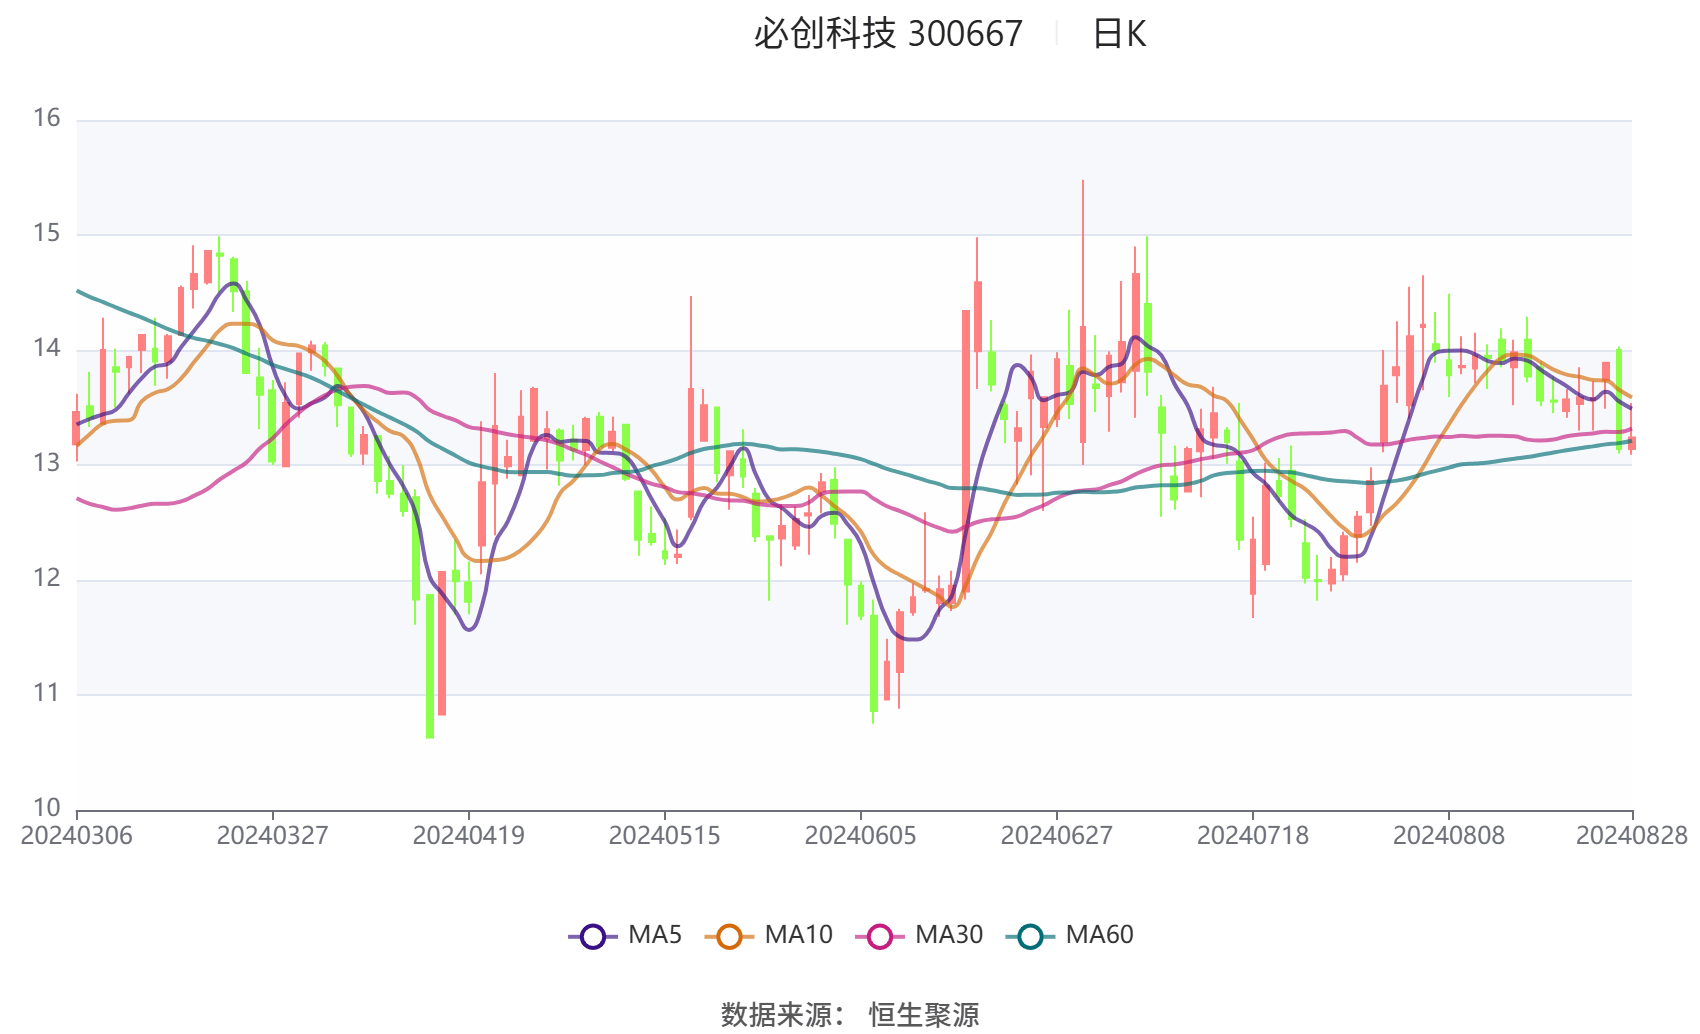Click the 20240627 date axis label
The width and height of the screenshot is (1700, 1034).
coord(1057,835)
